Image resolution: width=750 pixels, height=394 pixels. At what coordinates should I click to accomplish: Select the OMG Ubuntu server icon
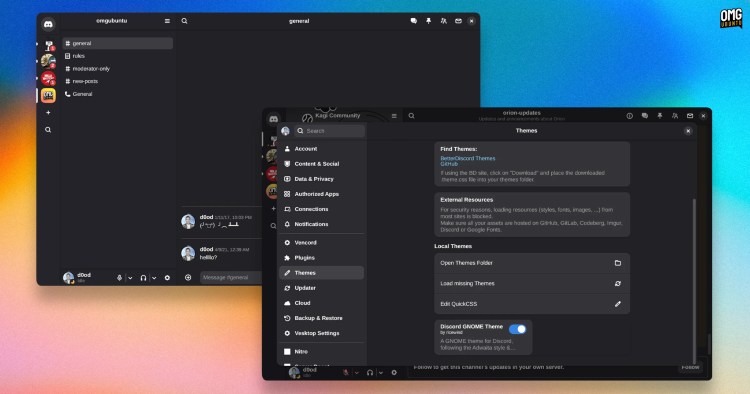click(48, 96)
